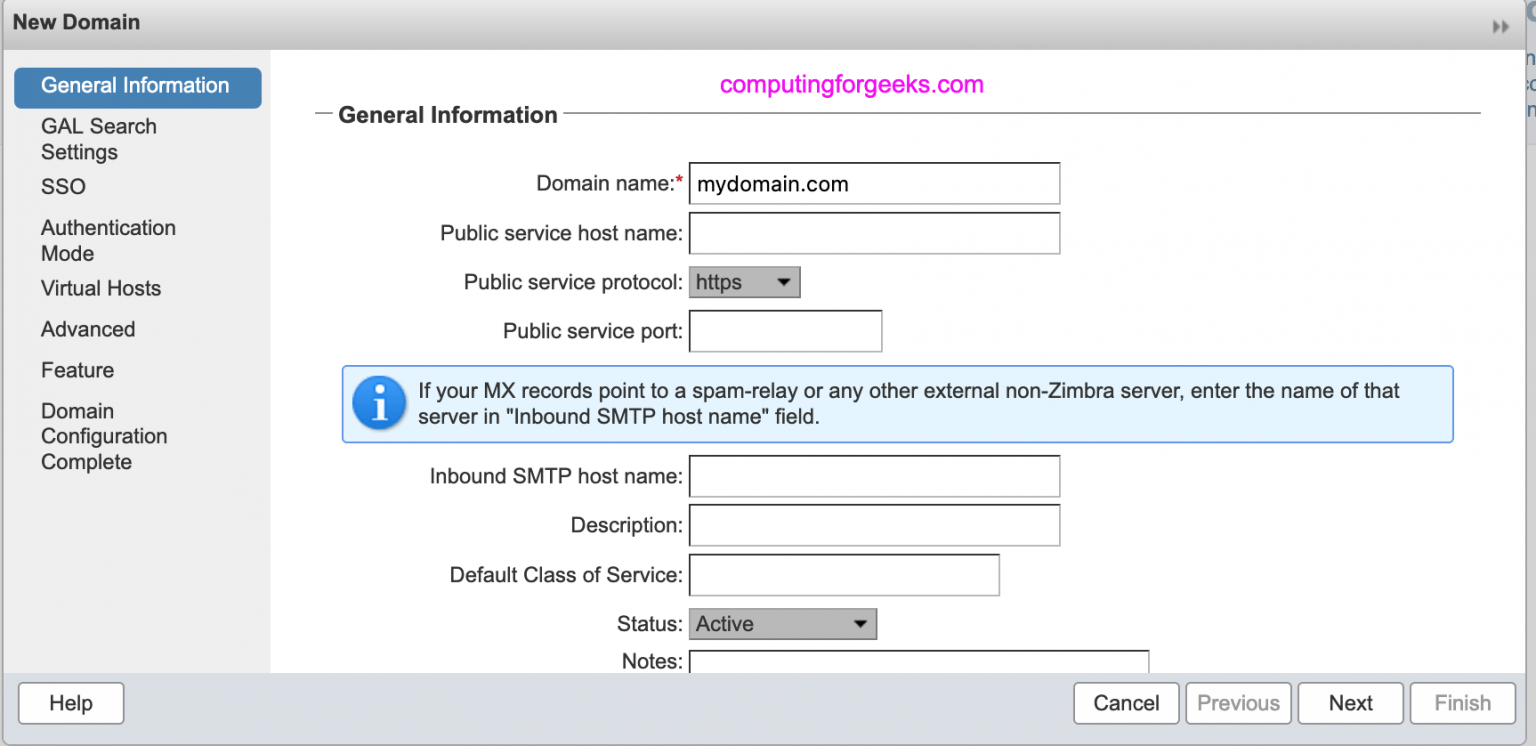1536x746 pixels.
Task: Go to Domain Configuration Complete step
Action: [104, 436]
